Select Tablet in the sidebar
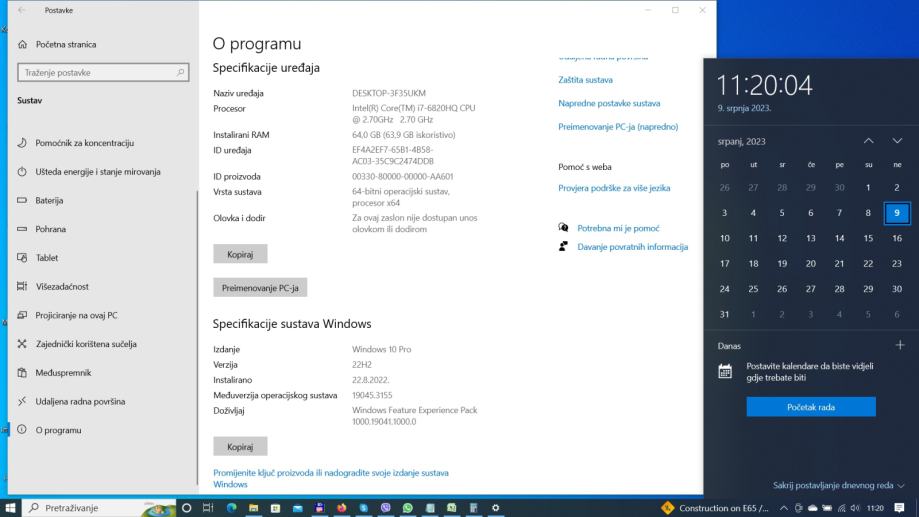 [47, 258]
